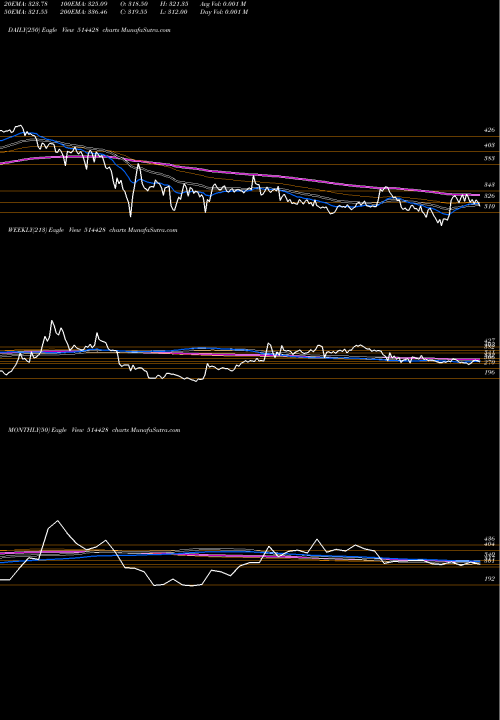The width and height of the screenshot is (500, 720).
Task: Click the DAILY(250) chart title
Action: click(89, 30)
